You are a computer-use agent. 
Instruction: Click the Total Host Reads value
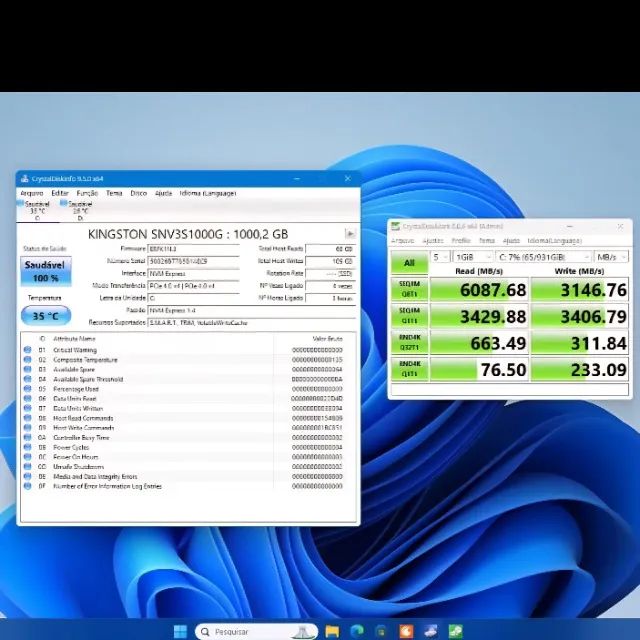[x=330, y=249]
